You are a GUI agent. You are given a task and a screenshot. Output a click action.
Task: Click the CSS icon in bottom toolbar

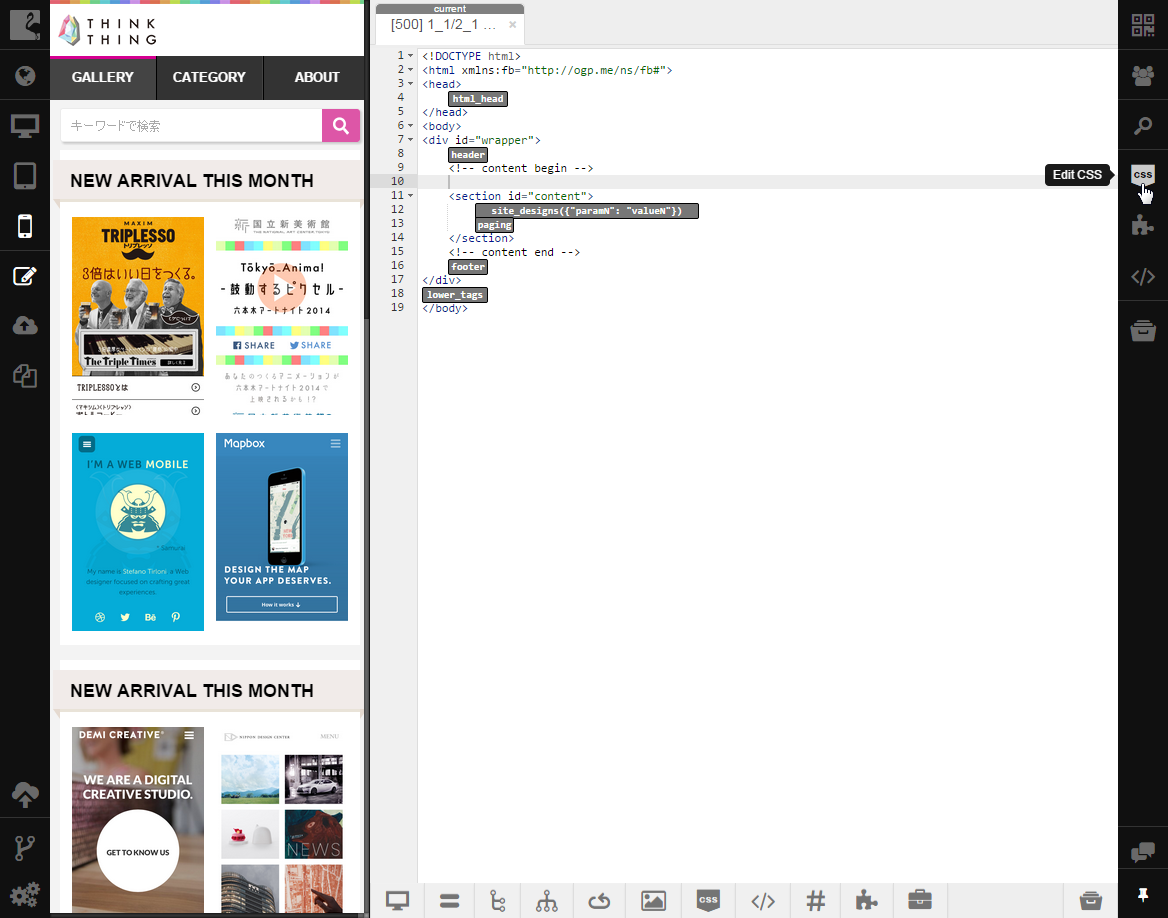click(708, 900)
